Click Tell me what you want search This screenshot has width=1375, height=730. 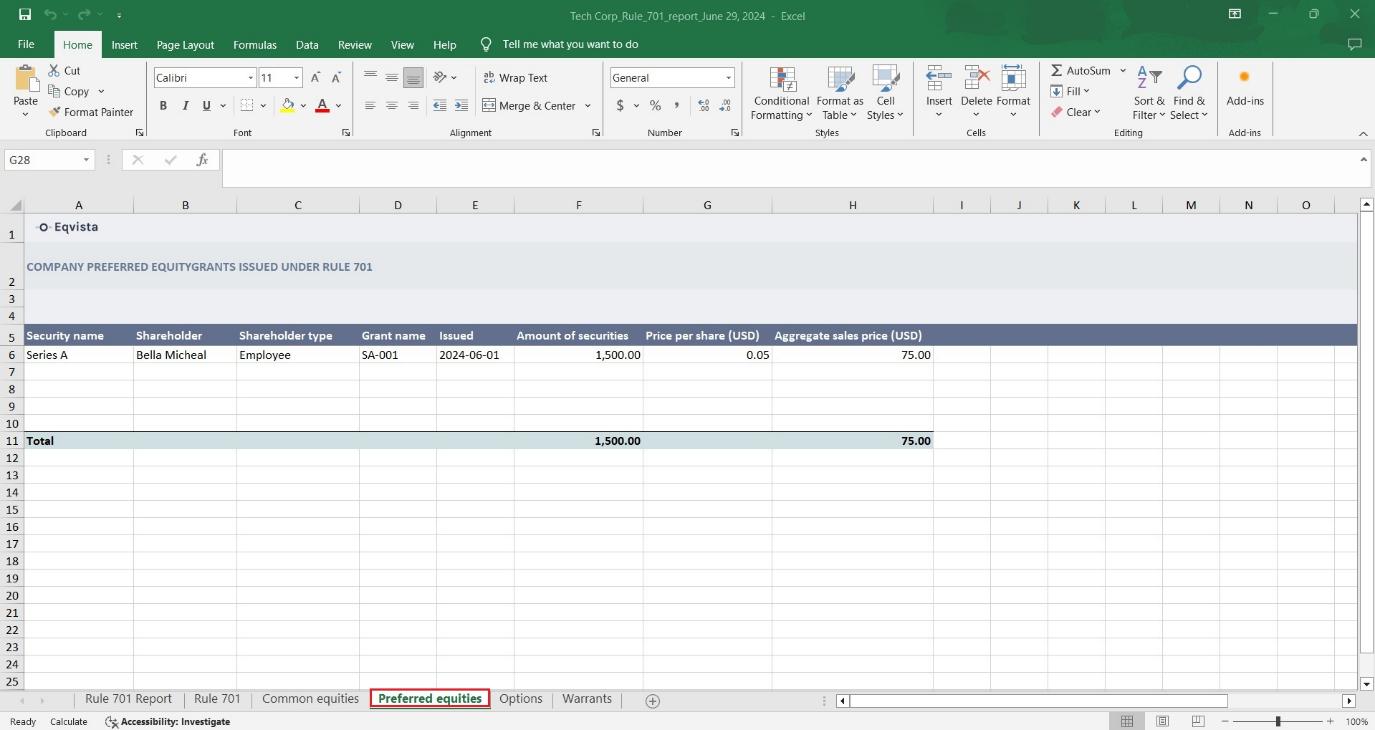[570, 44]
